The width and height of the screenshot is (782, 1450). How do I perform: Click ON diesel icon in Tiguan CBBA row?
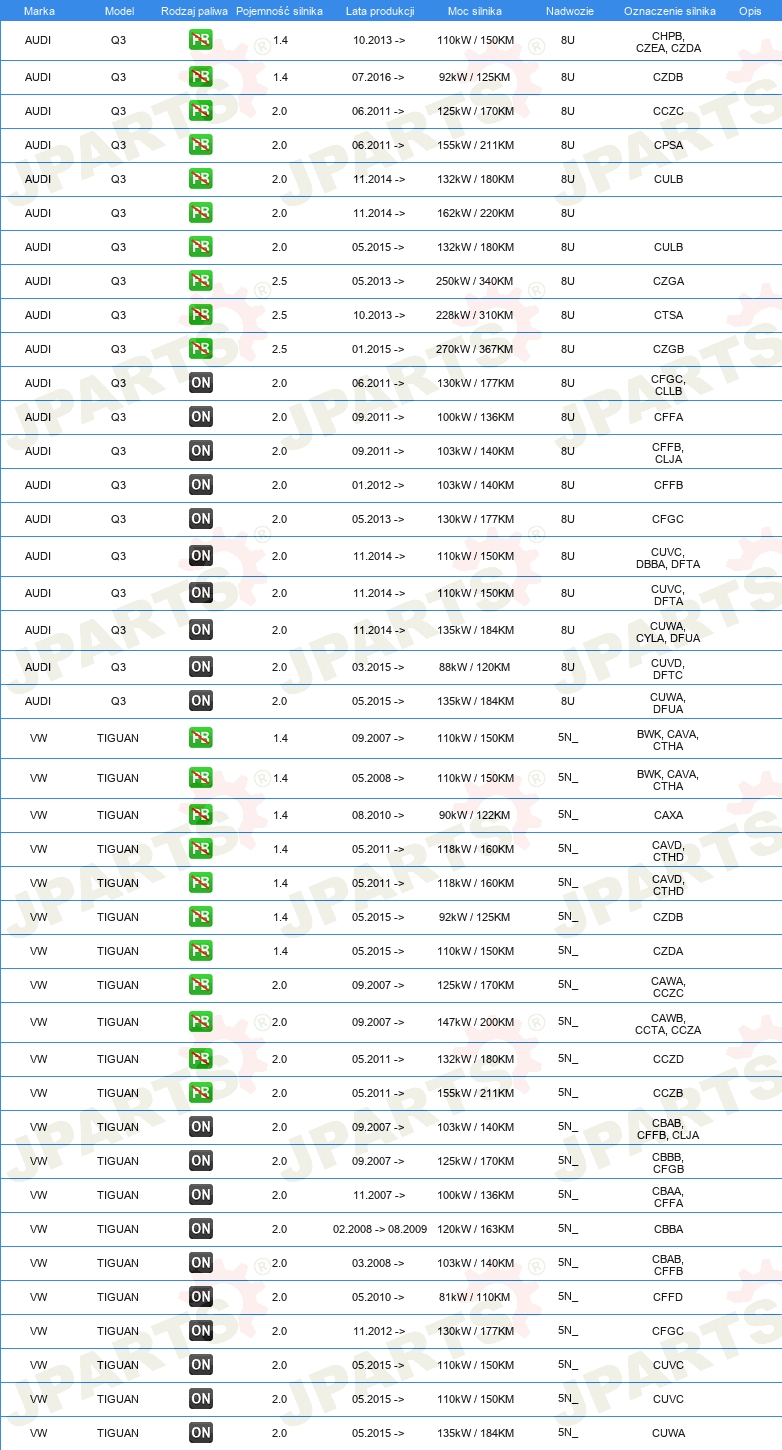[201, 1229]
